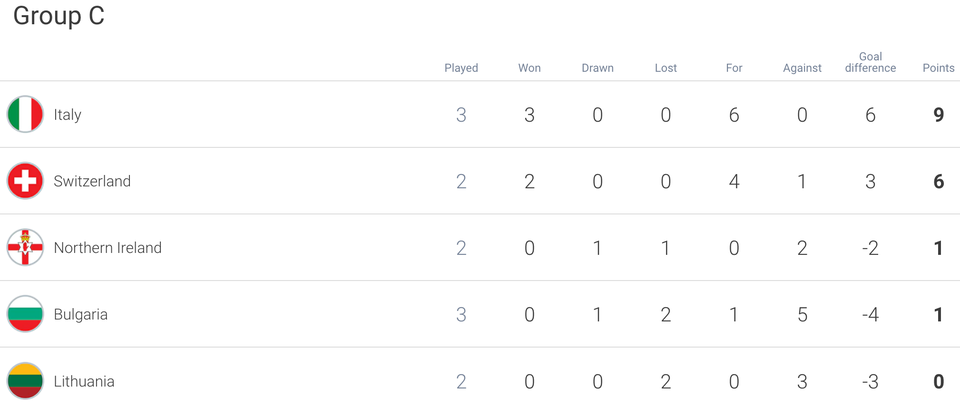Click the Northern Ireland flag icon
Screen dimensions: 960x407
pyautogui.click(x=25, y=248)
